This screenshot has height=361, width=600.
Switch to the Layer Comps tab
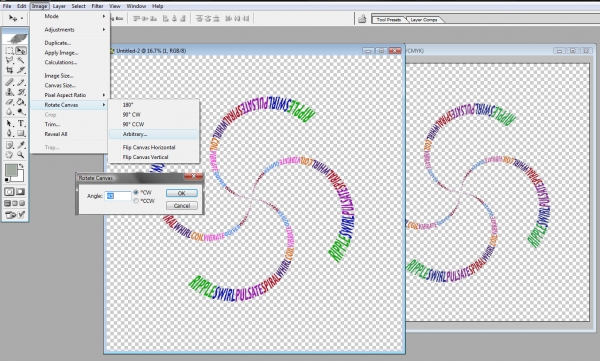[424, 20]
